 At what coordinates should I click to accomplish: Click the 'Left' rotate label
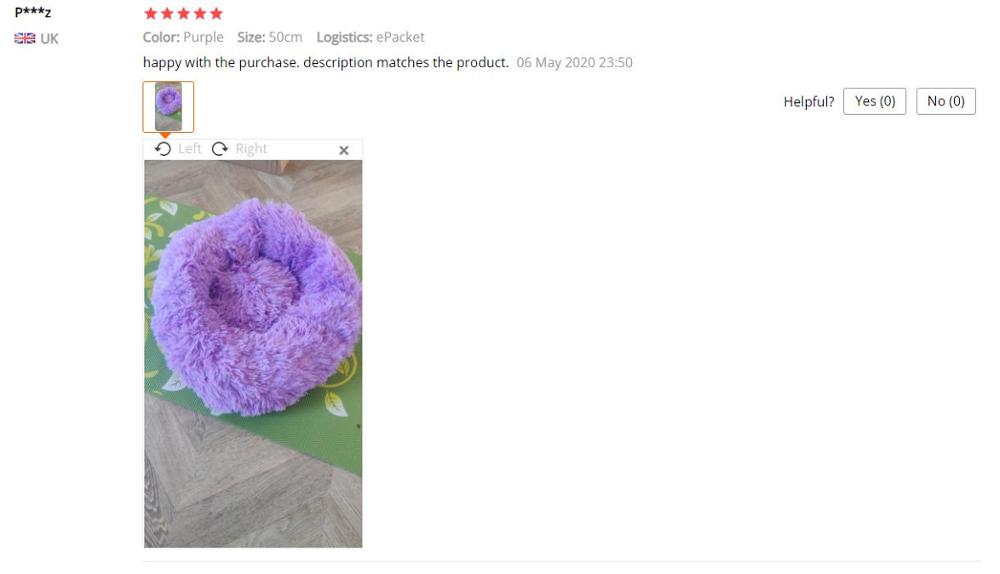189,149
